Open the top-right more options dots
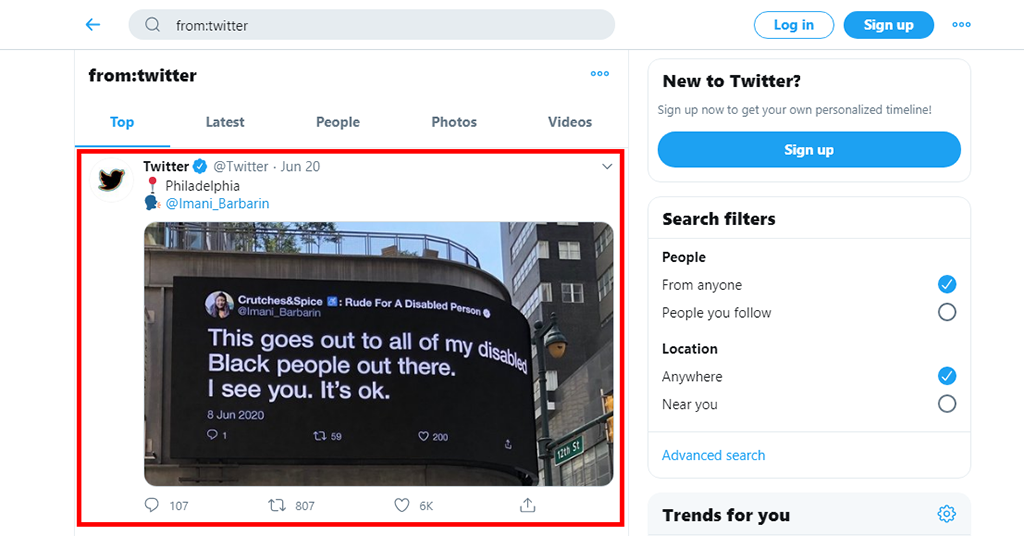This screenshot has width=1024, height=536. (x=961, y=25)
